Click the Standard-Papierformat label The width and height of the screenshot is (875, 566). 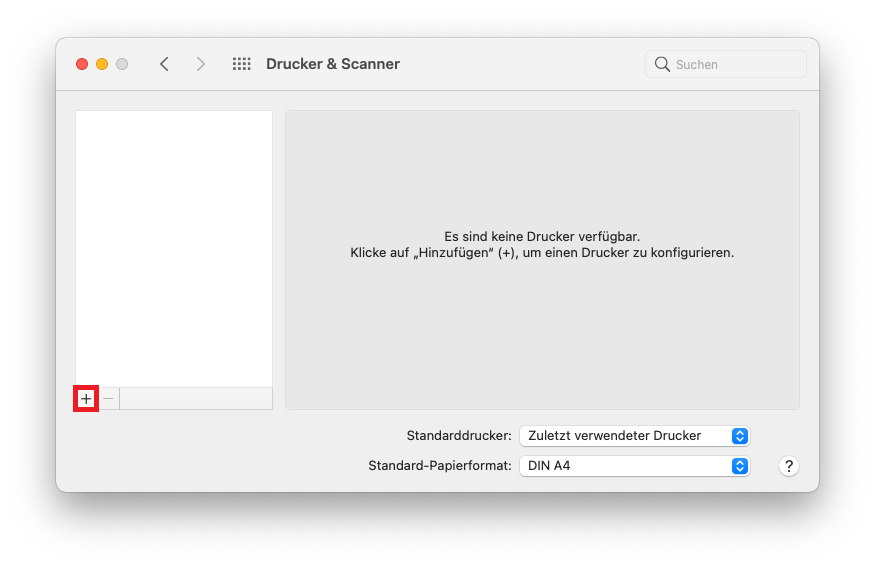click(x=440, y=466)
